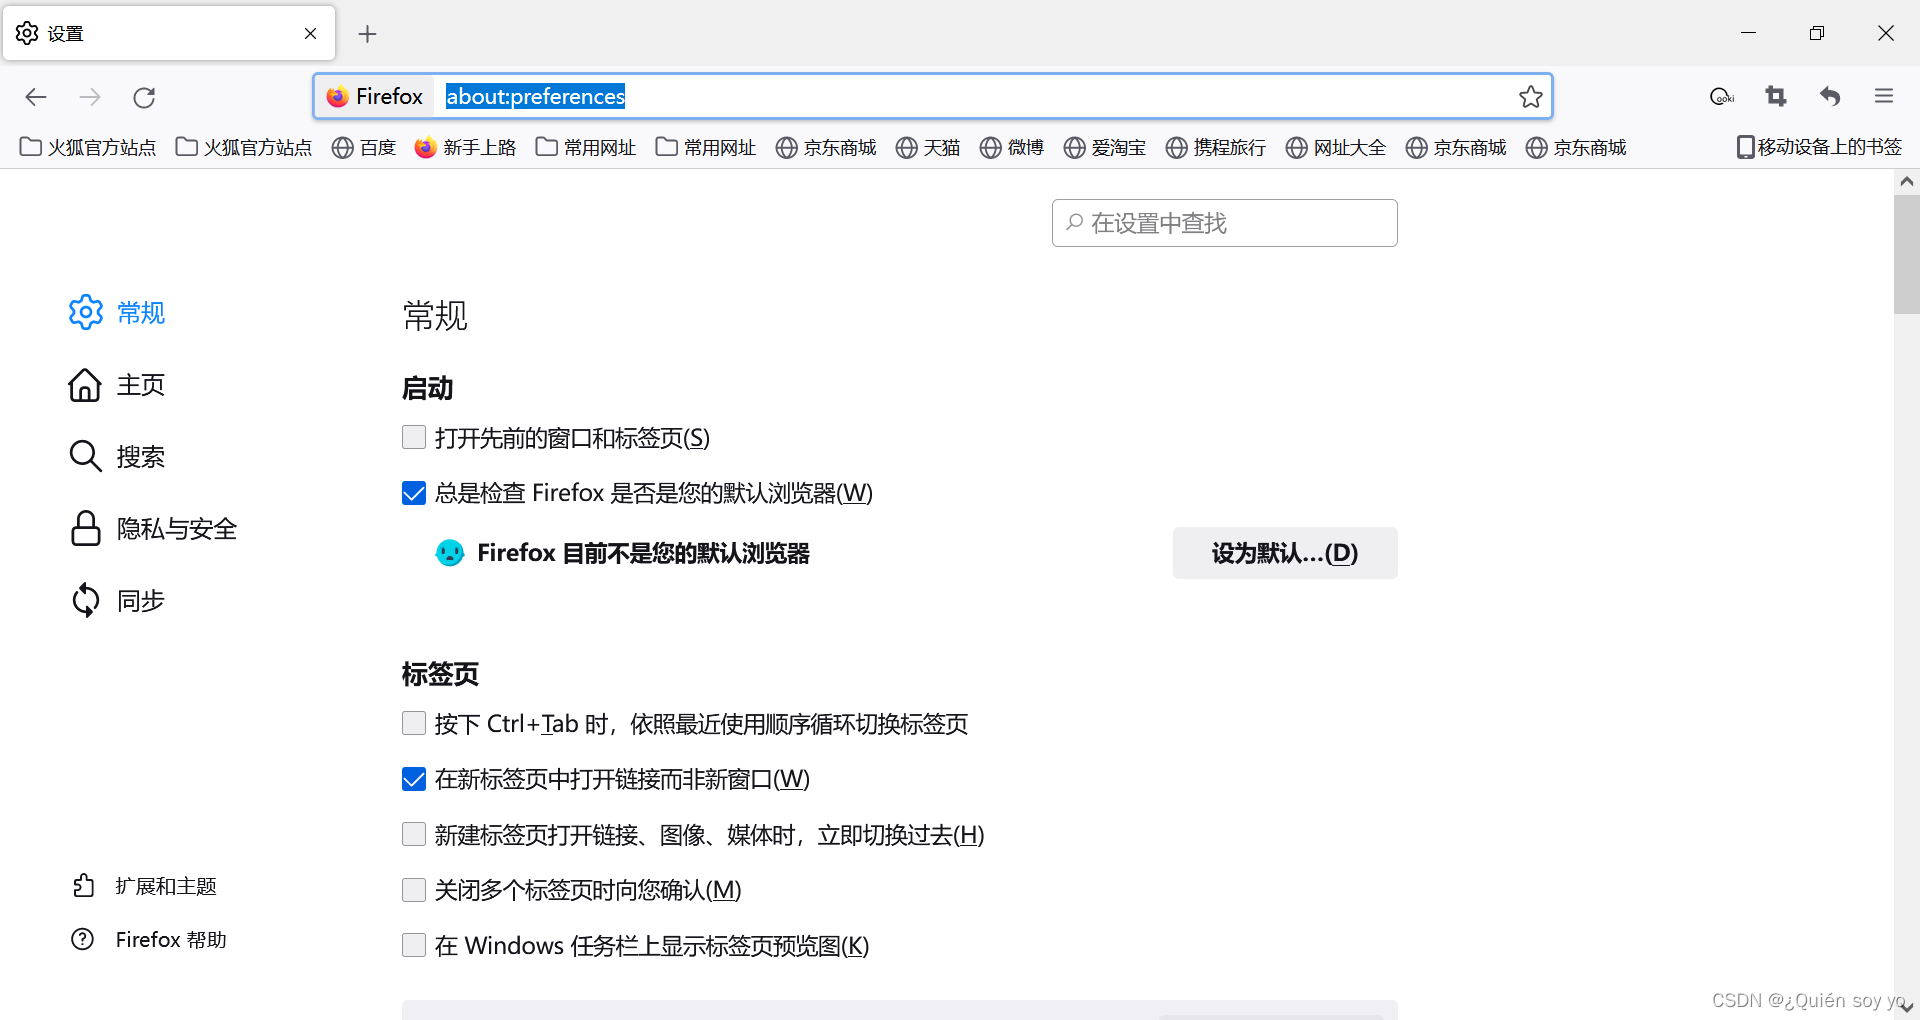1920x1020 pixels.
Task: Open second 火狐官方站点 bookmark folder
Action: (x=244, y=148)
